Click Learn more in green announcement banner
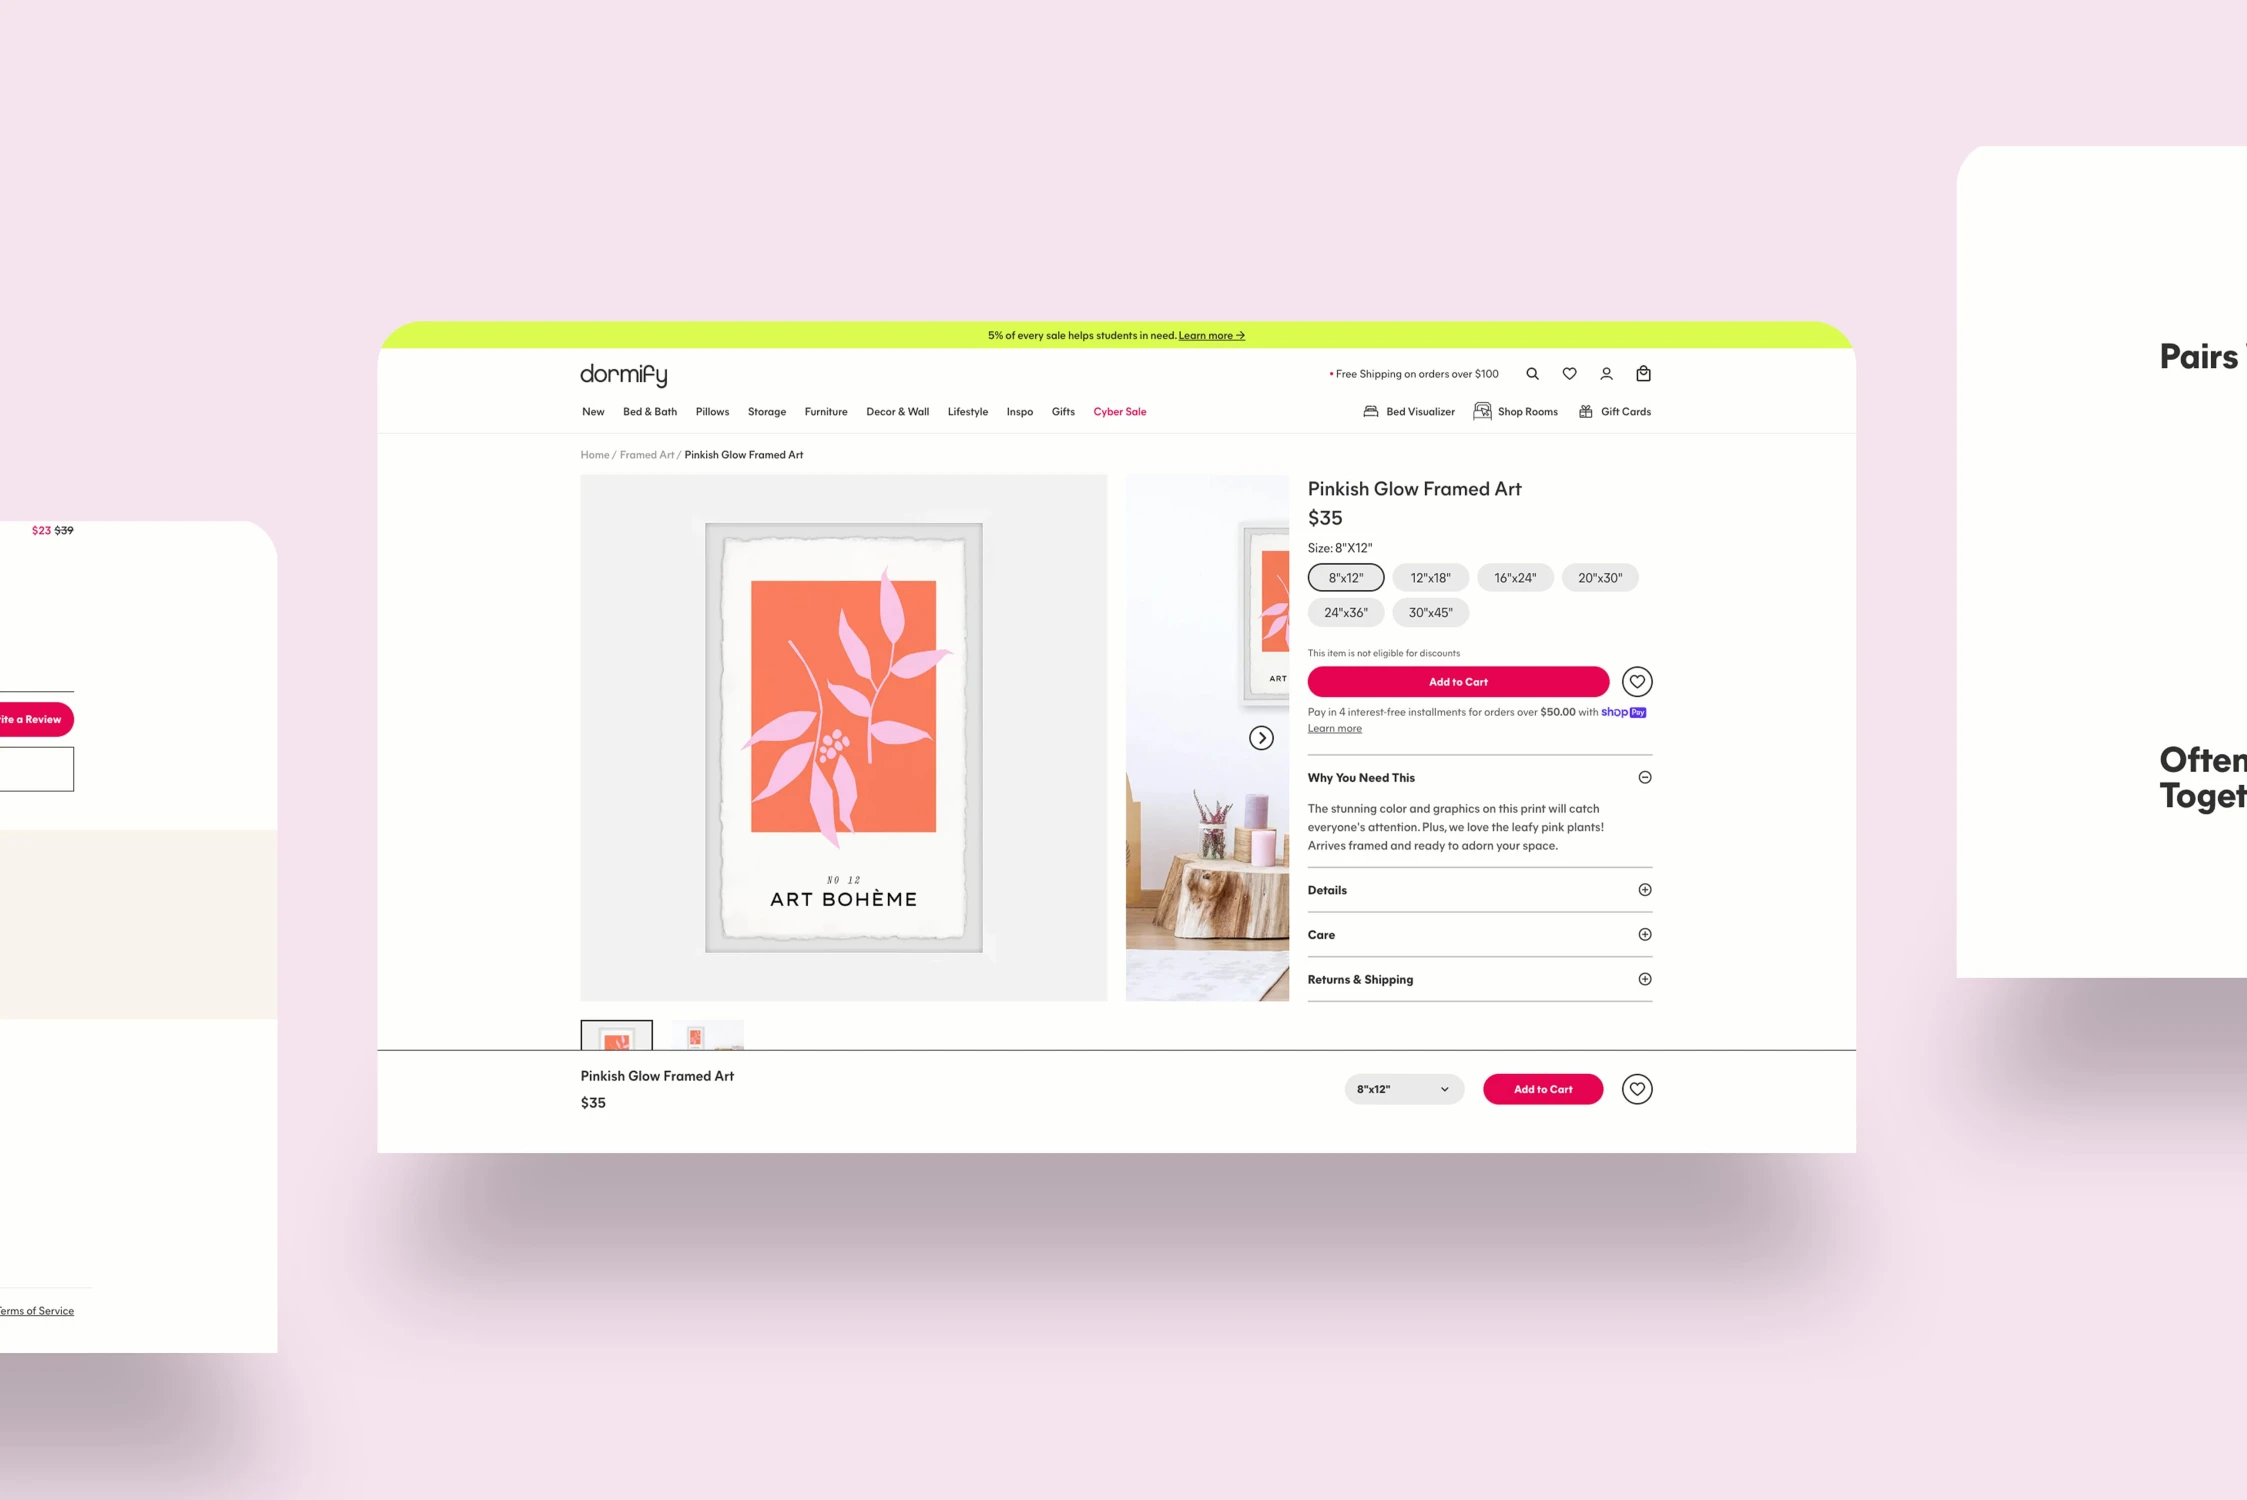This screenshot has width=2247, height=1500. tap(1211, 336)
